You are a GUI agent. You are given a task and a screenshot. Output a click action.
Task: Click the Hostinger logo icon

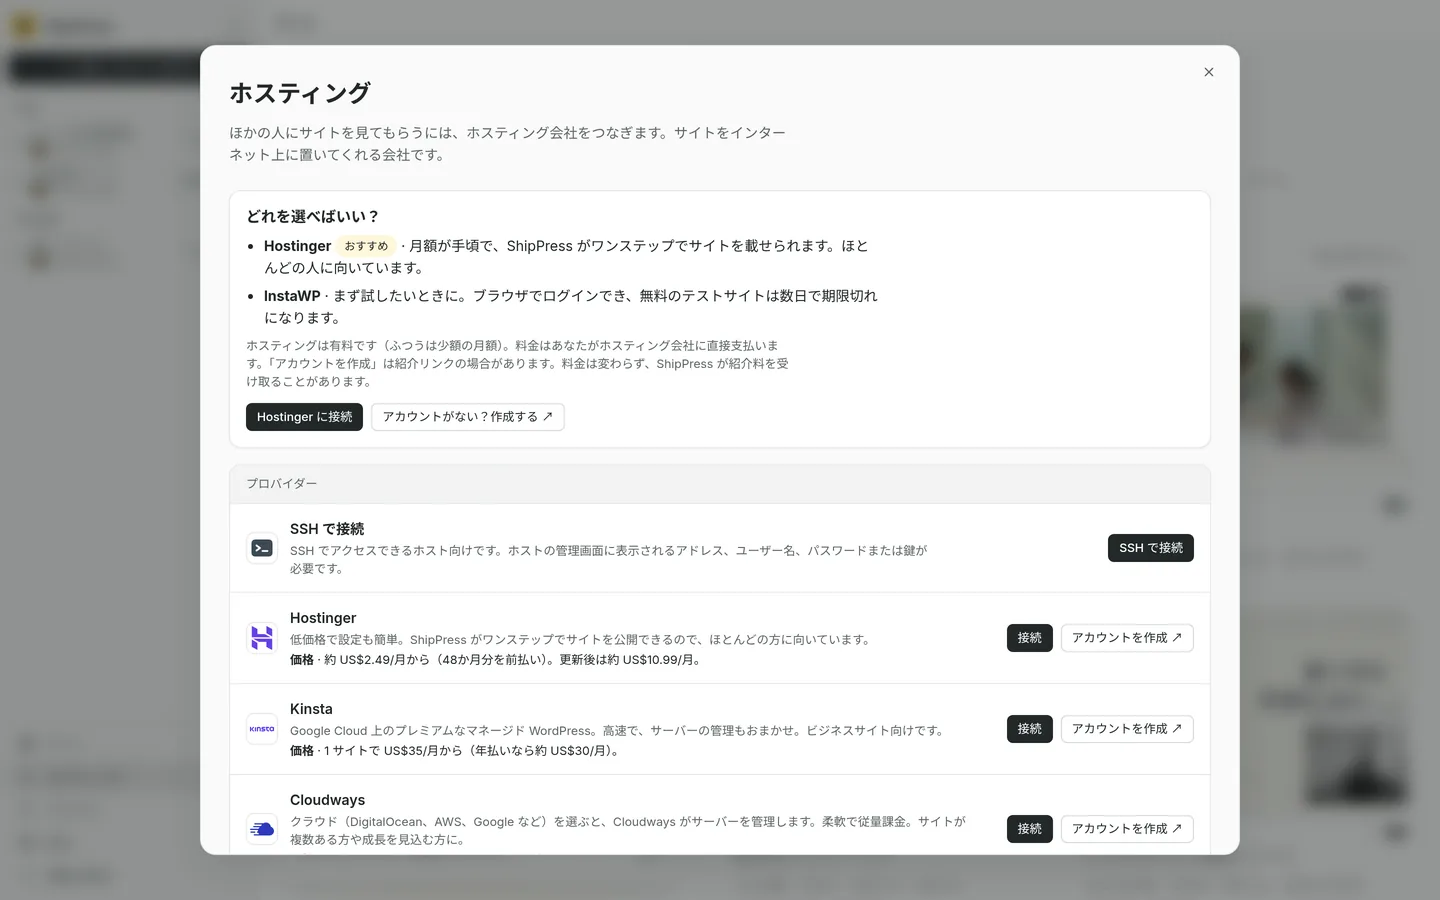pos(262,638)
